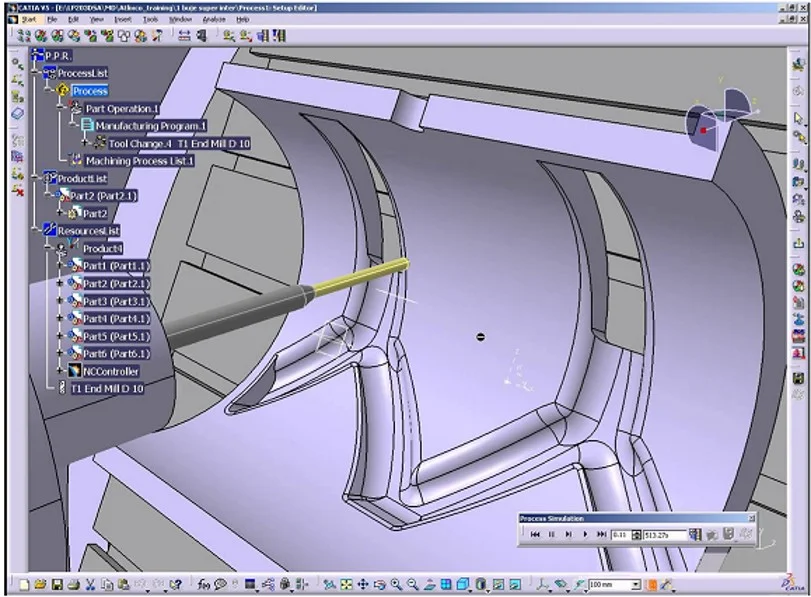Open the 100 mm zoom combo box dropdown
This screenshot has width=811, height=597.
637,581
